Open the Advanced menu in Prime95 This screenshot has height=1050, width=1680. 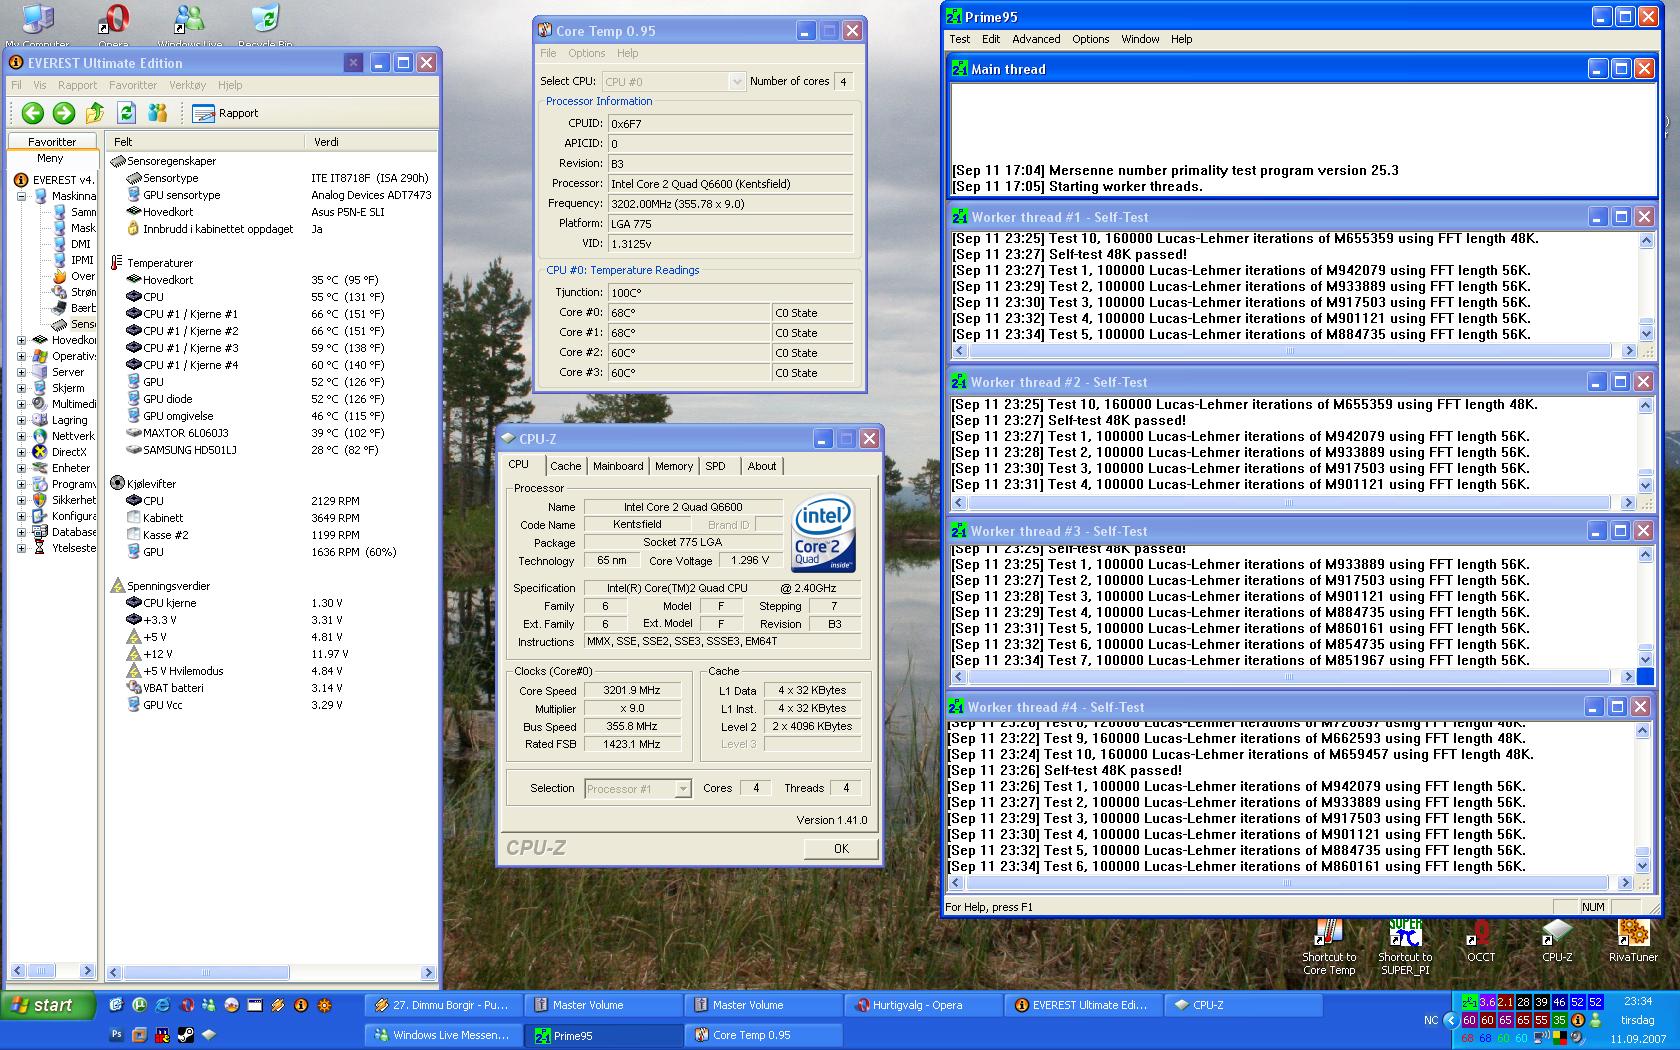pyautogui.click(x=1035, y=39)
